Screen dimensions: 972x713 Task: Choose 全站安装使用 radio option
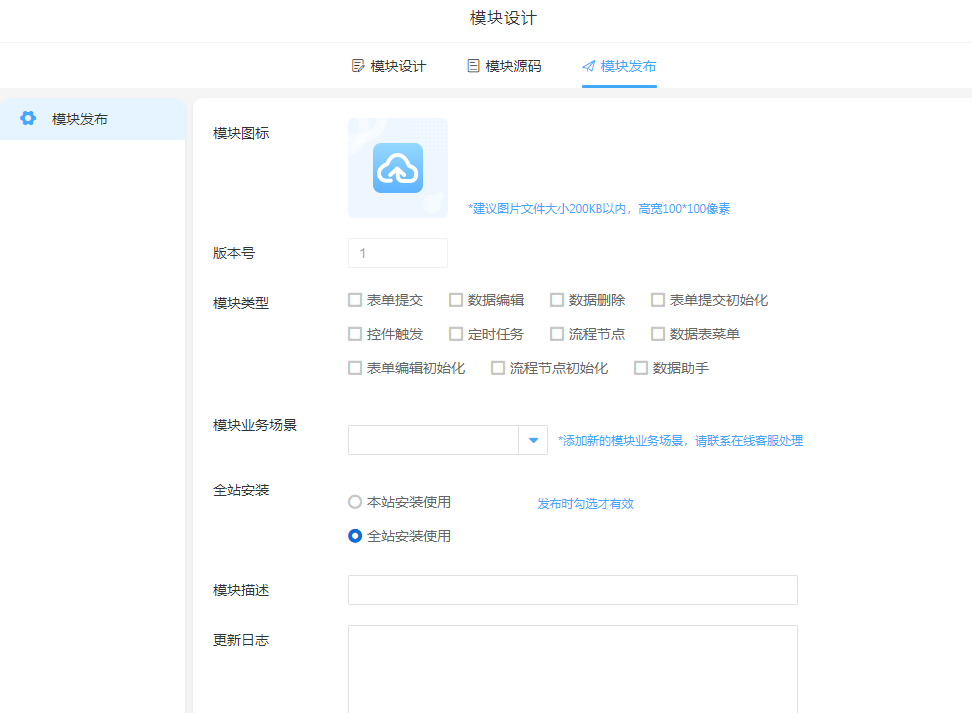click(x=355, y=536)
